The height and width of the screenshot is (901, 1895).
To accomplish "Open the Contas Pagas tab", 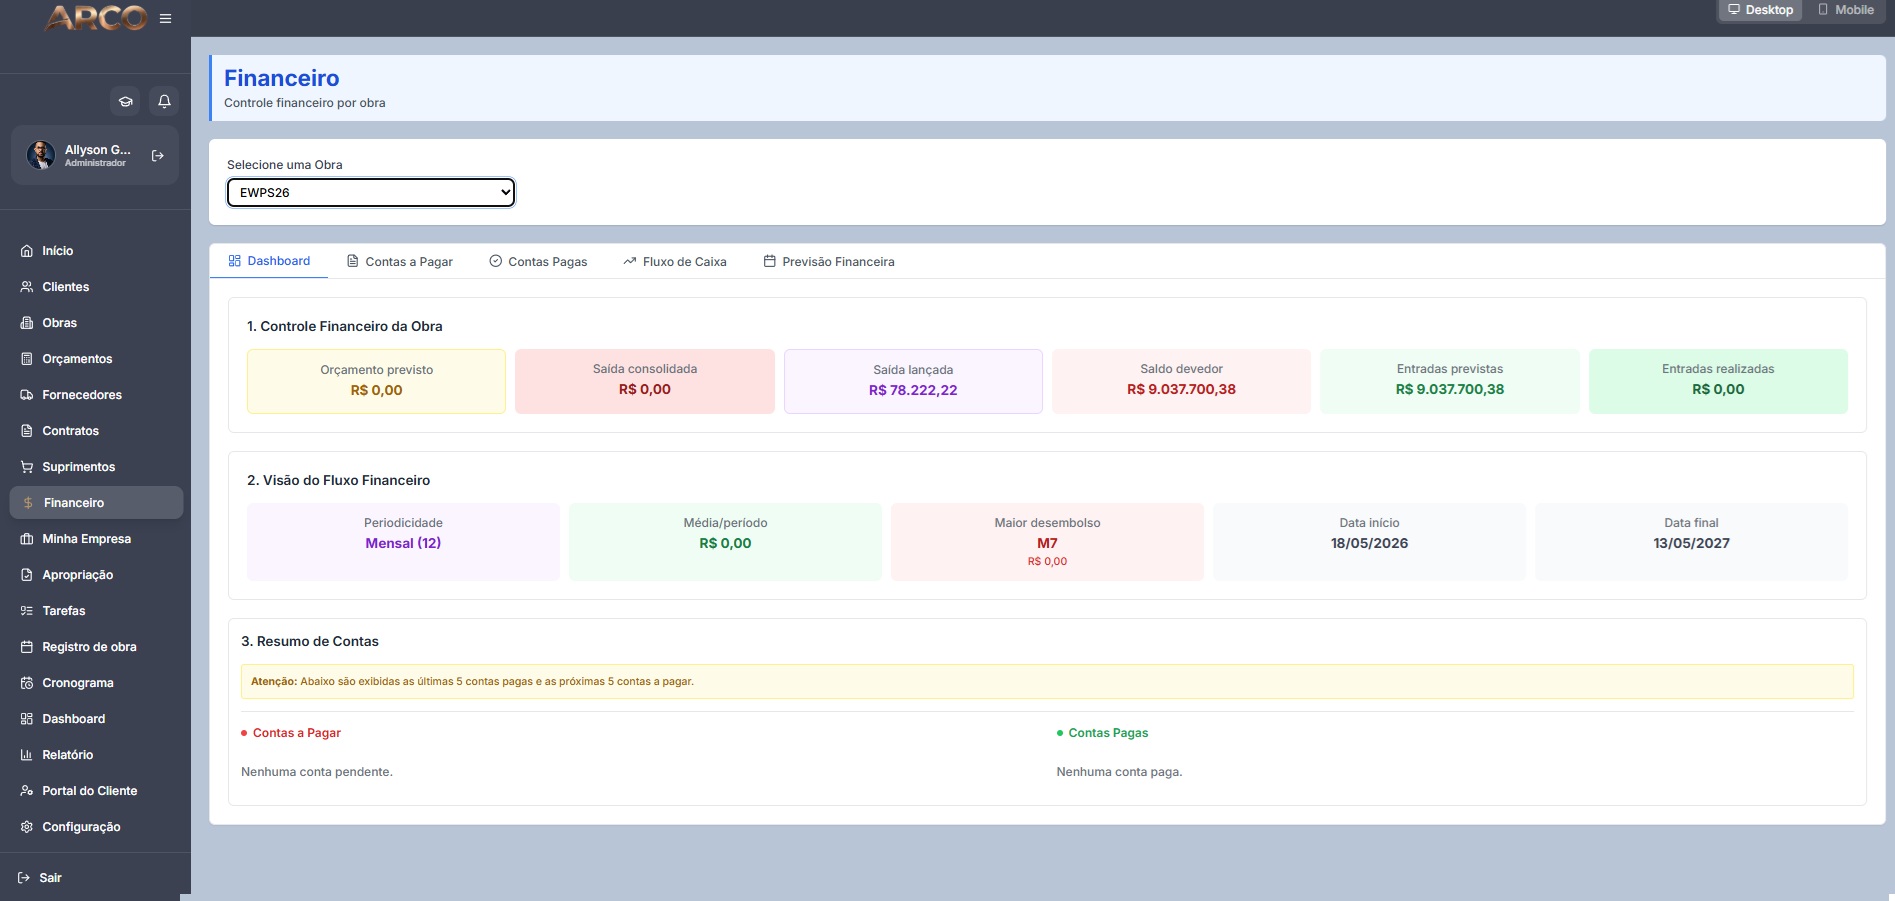I will 538,262.
